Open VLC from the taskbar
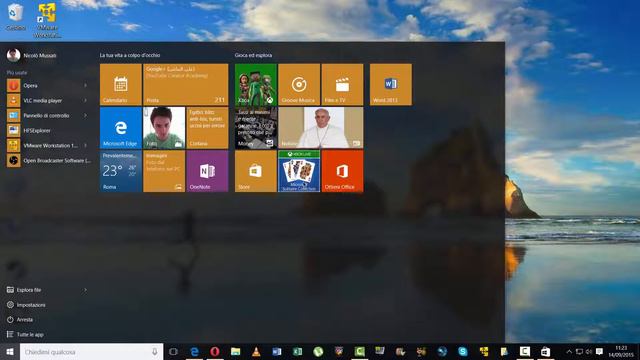Viewport: 640px width, 360px height. pyautogui.click(x=256, y=351)
